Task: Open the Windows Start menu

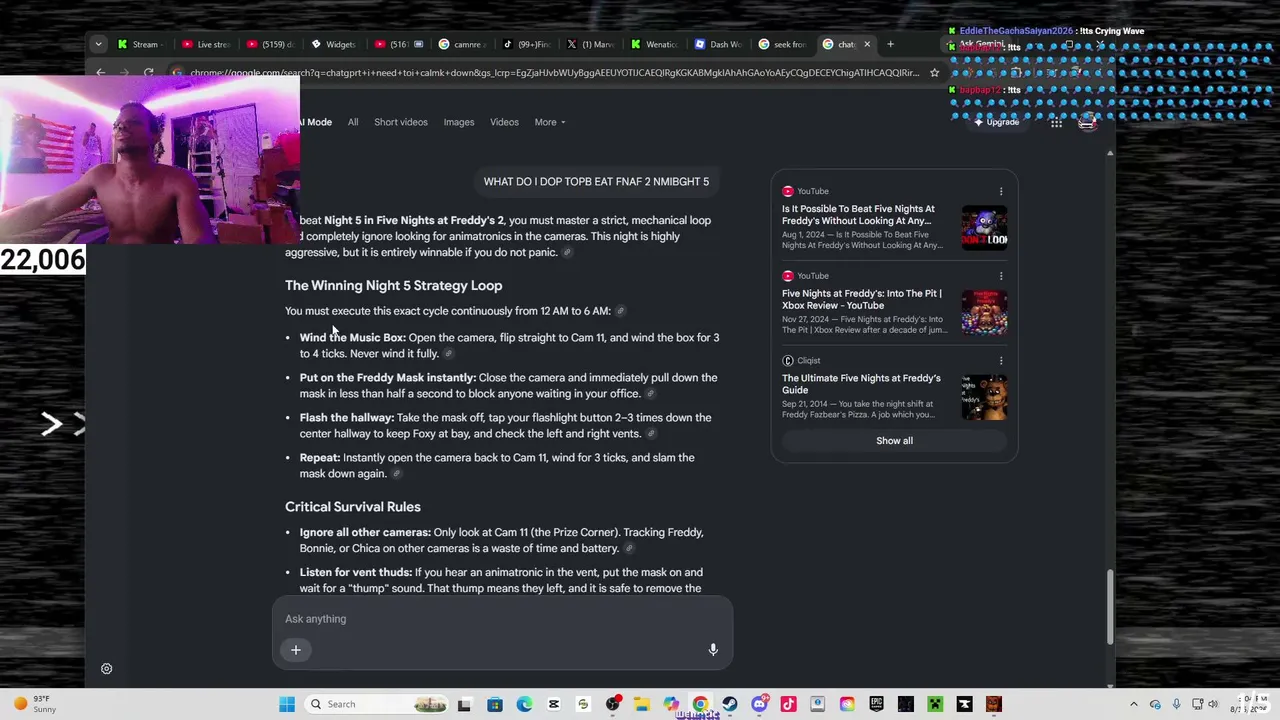Action: [287, 704]
